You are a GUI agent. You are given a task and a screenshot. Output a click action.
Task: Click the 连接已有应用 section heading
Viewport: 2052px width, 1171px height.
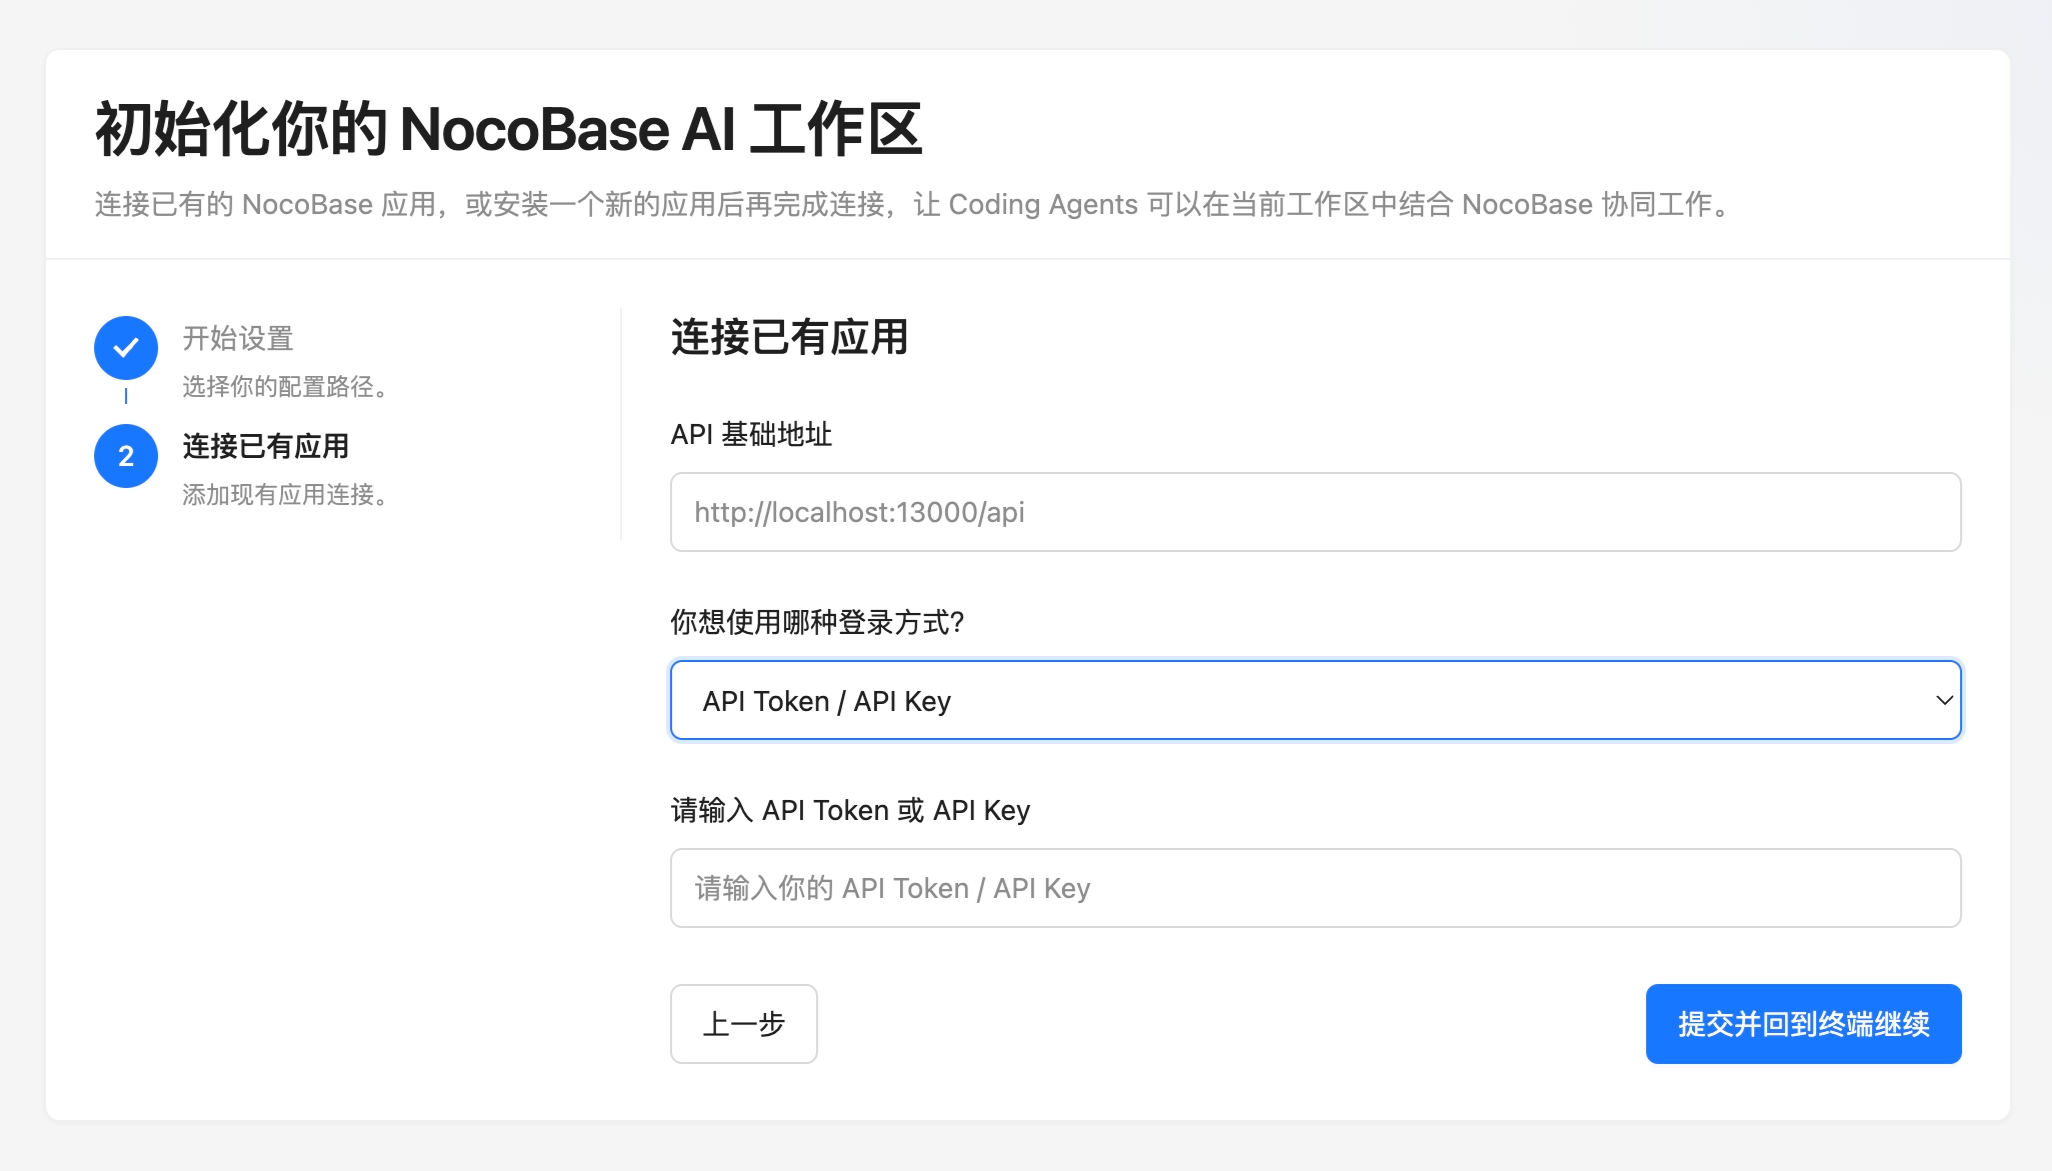point(789,337)
